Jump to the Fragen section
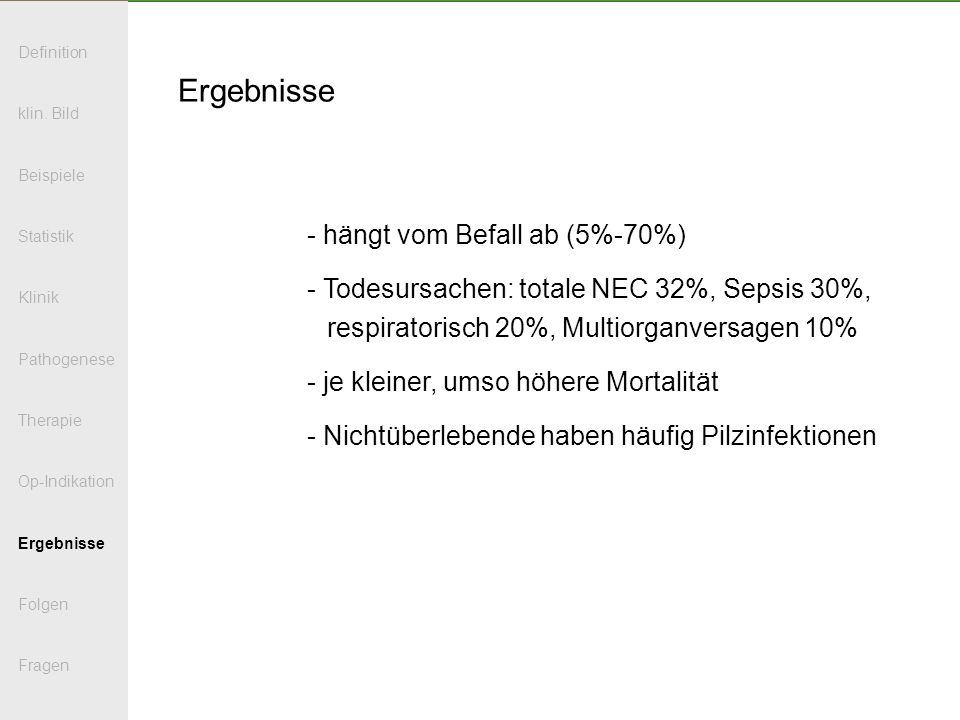 click(43, 666)
